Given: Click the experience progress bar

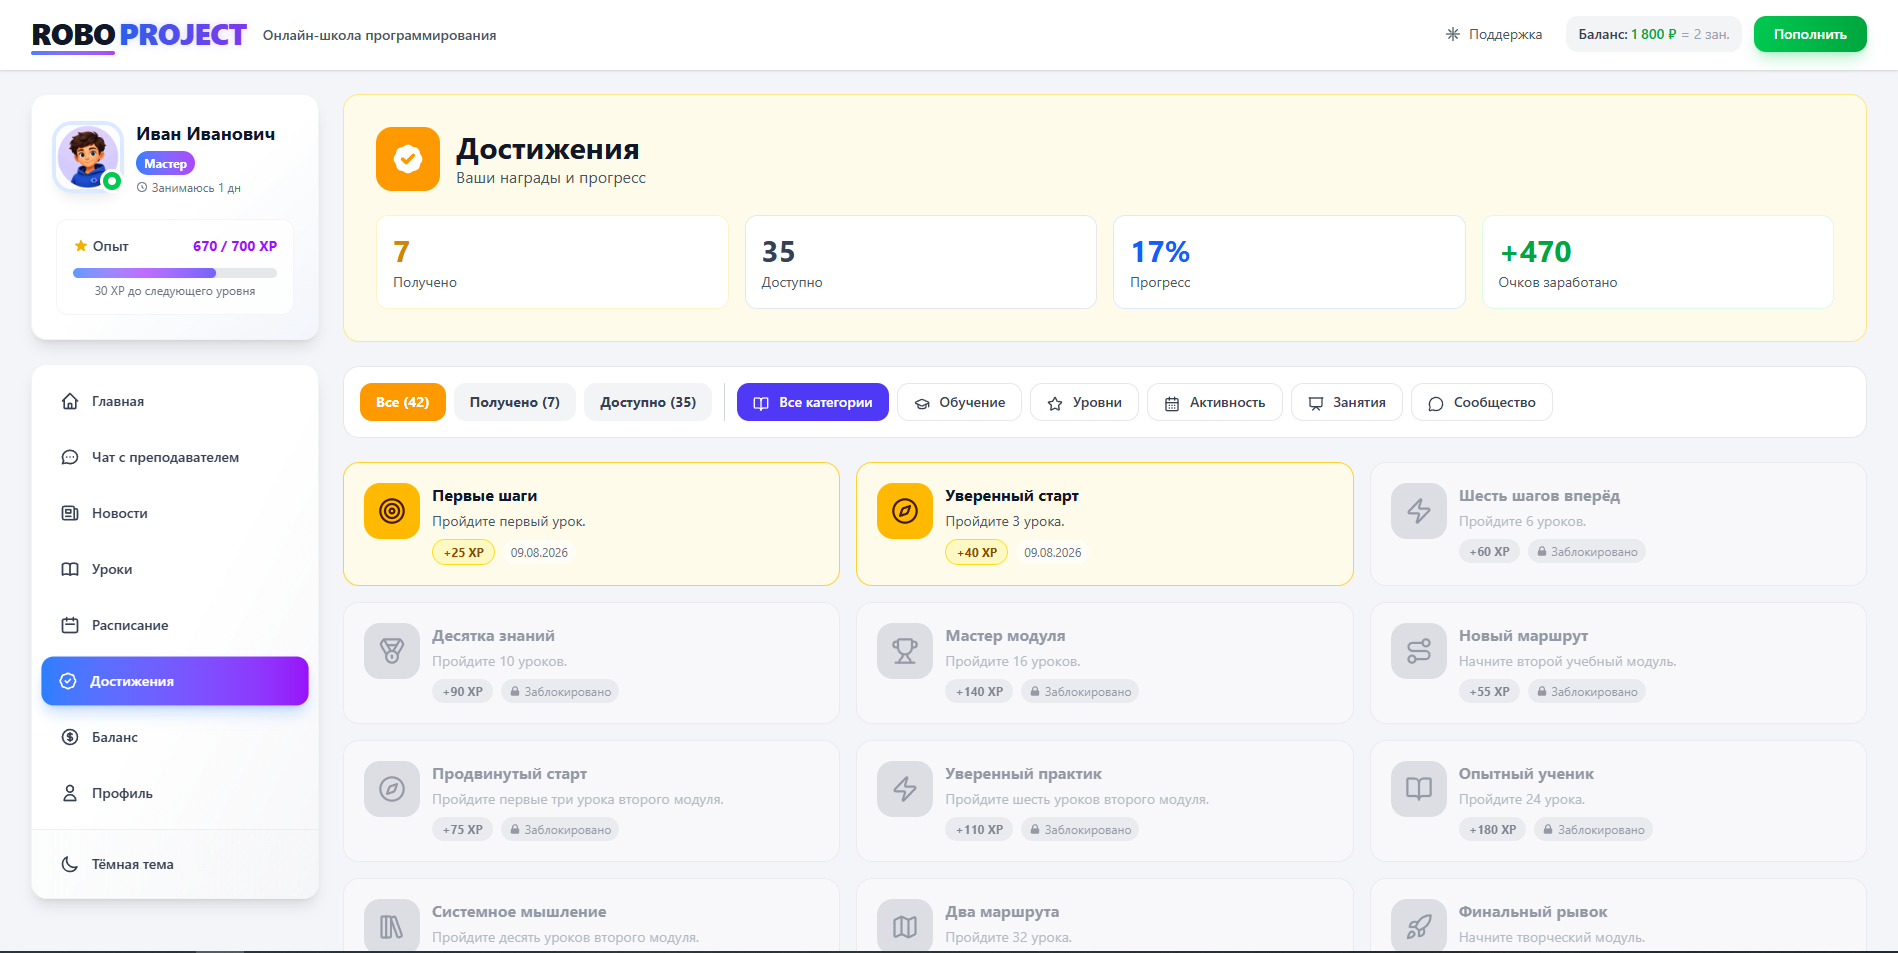Looking at the screenshot, I should pos(175,273).
